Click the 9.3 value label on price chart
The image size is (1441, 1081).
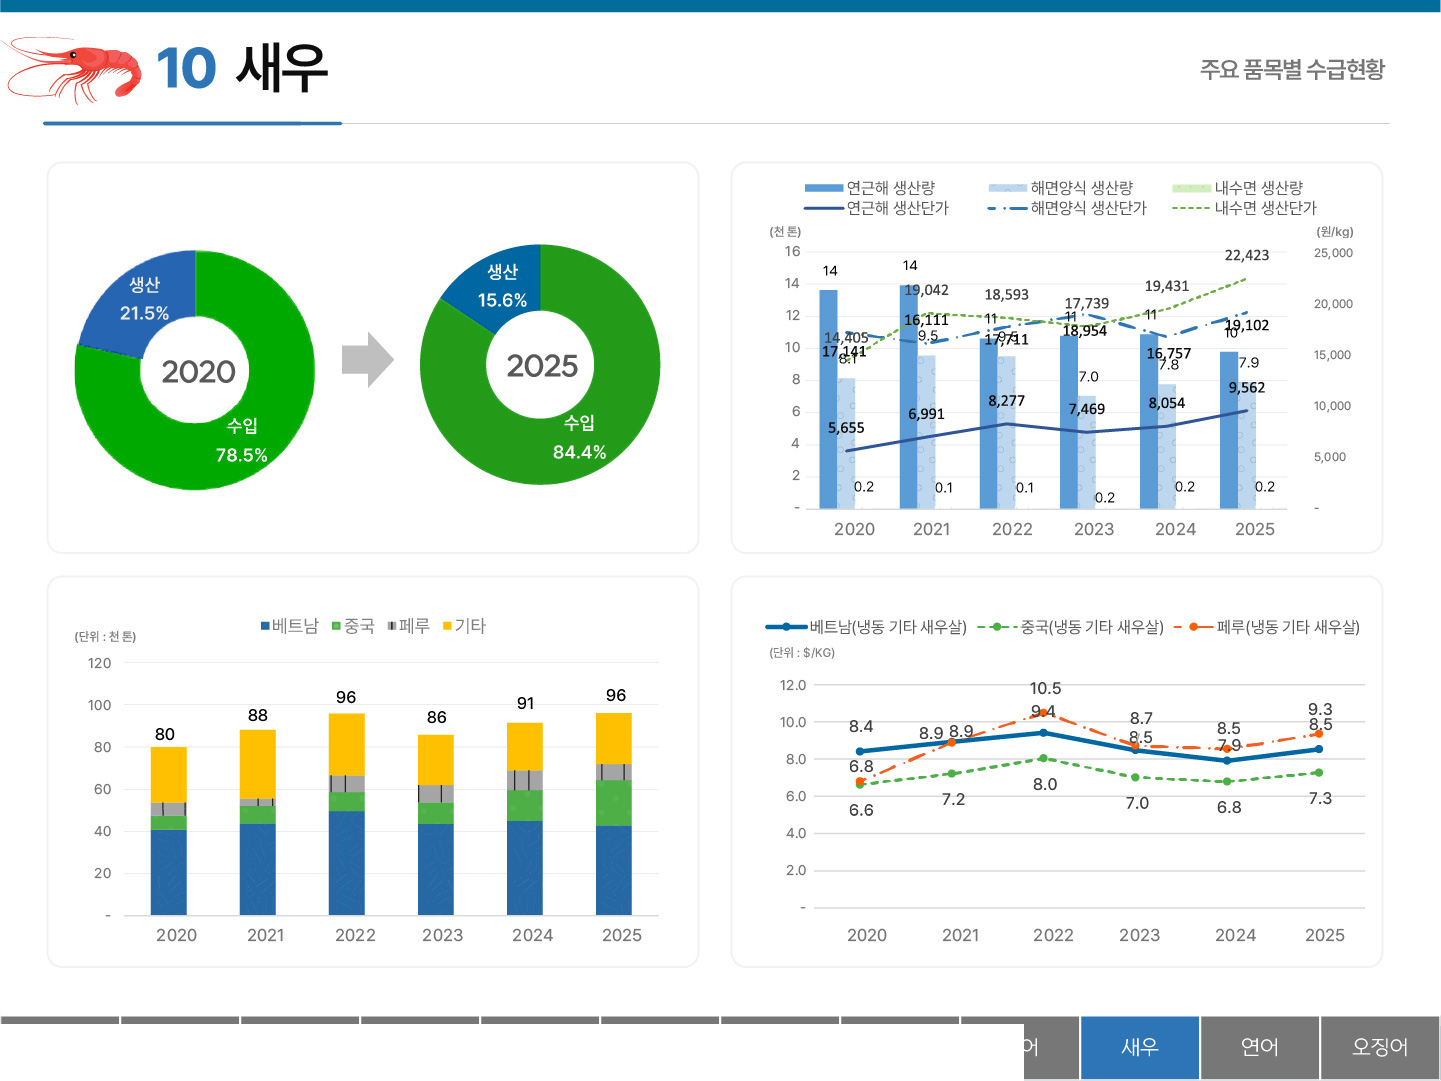pos(1320,710)
